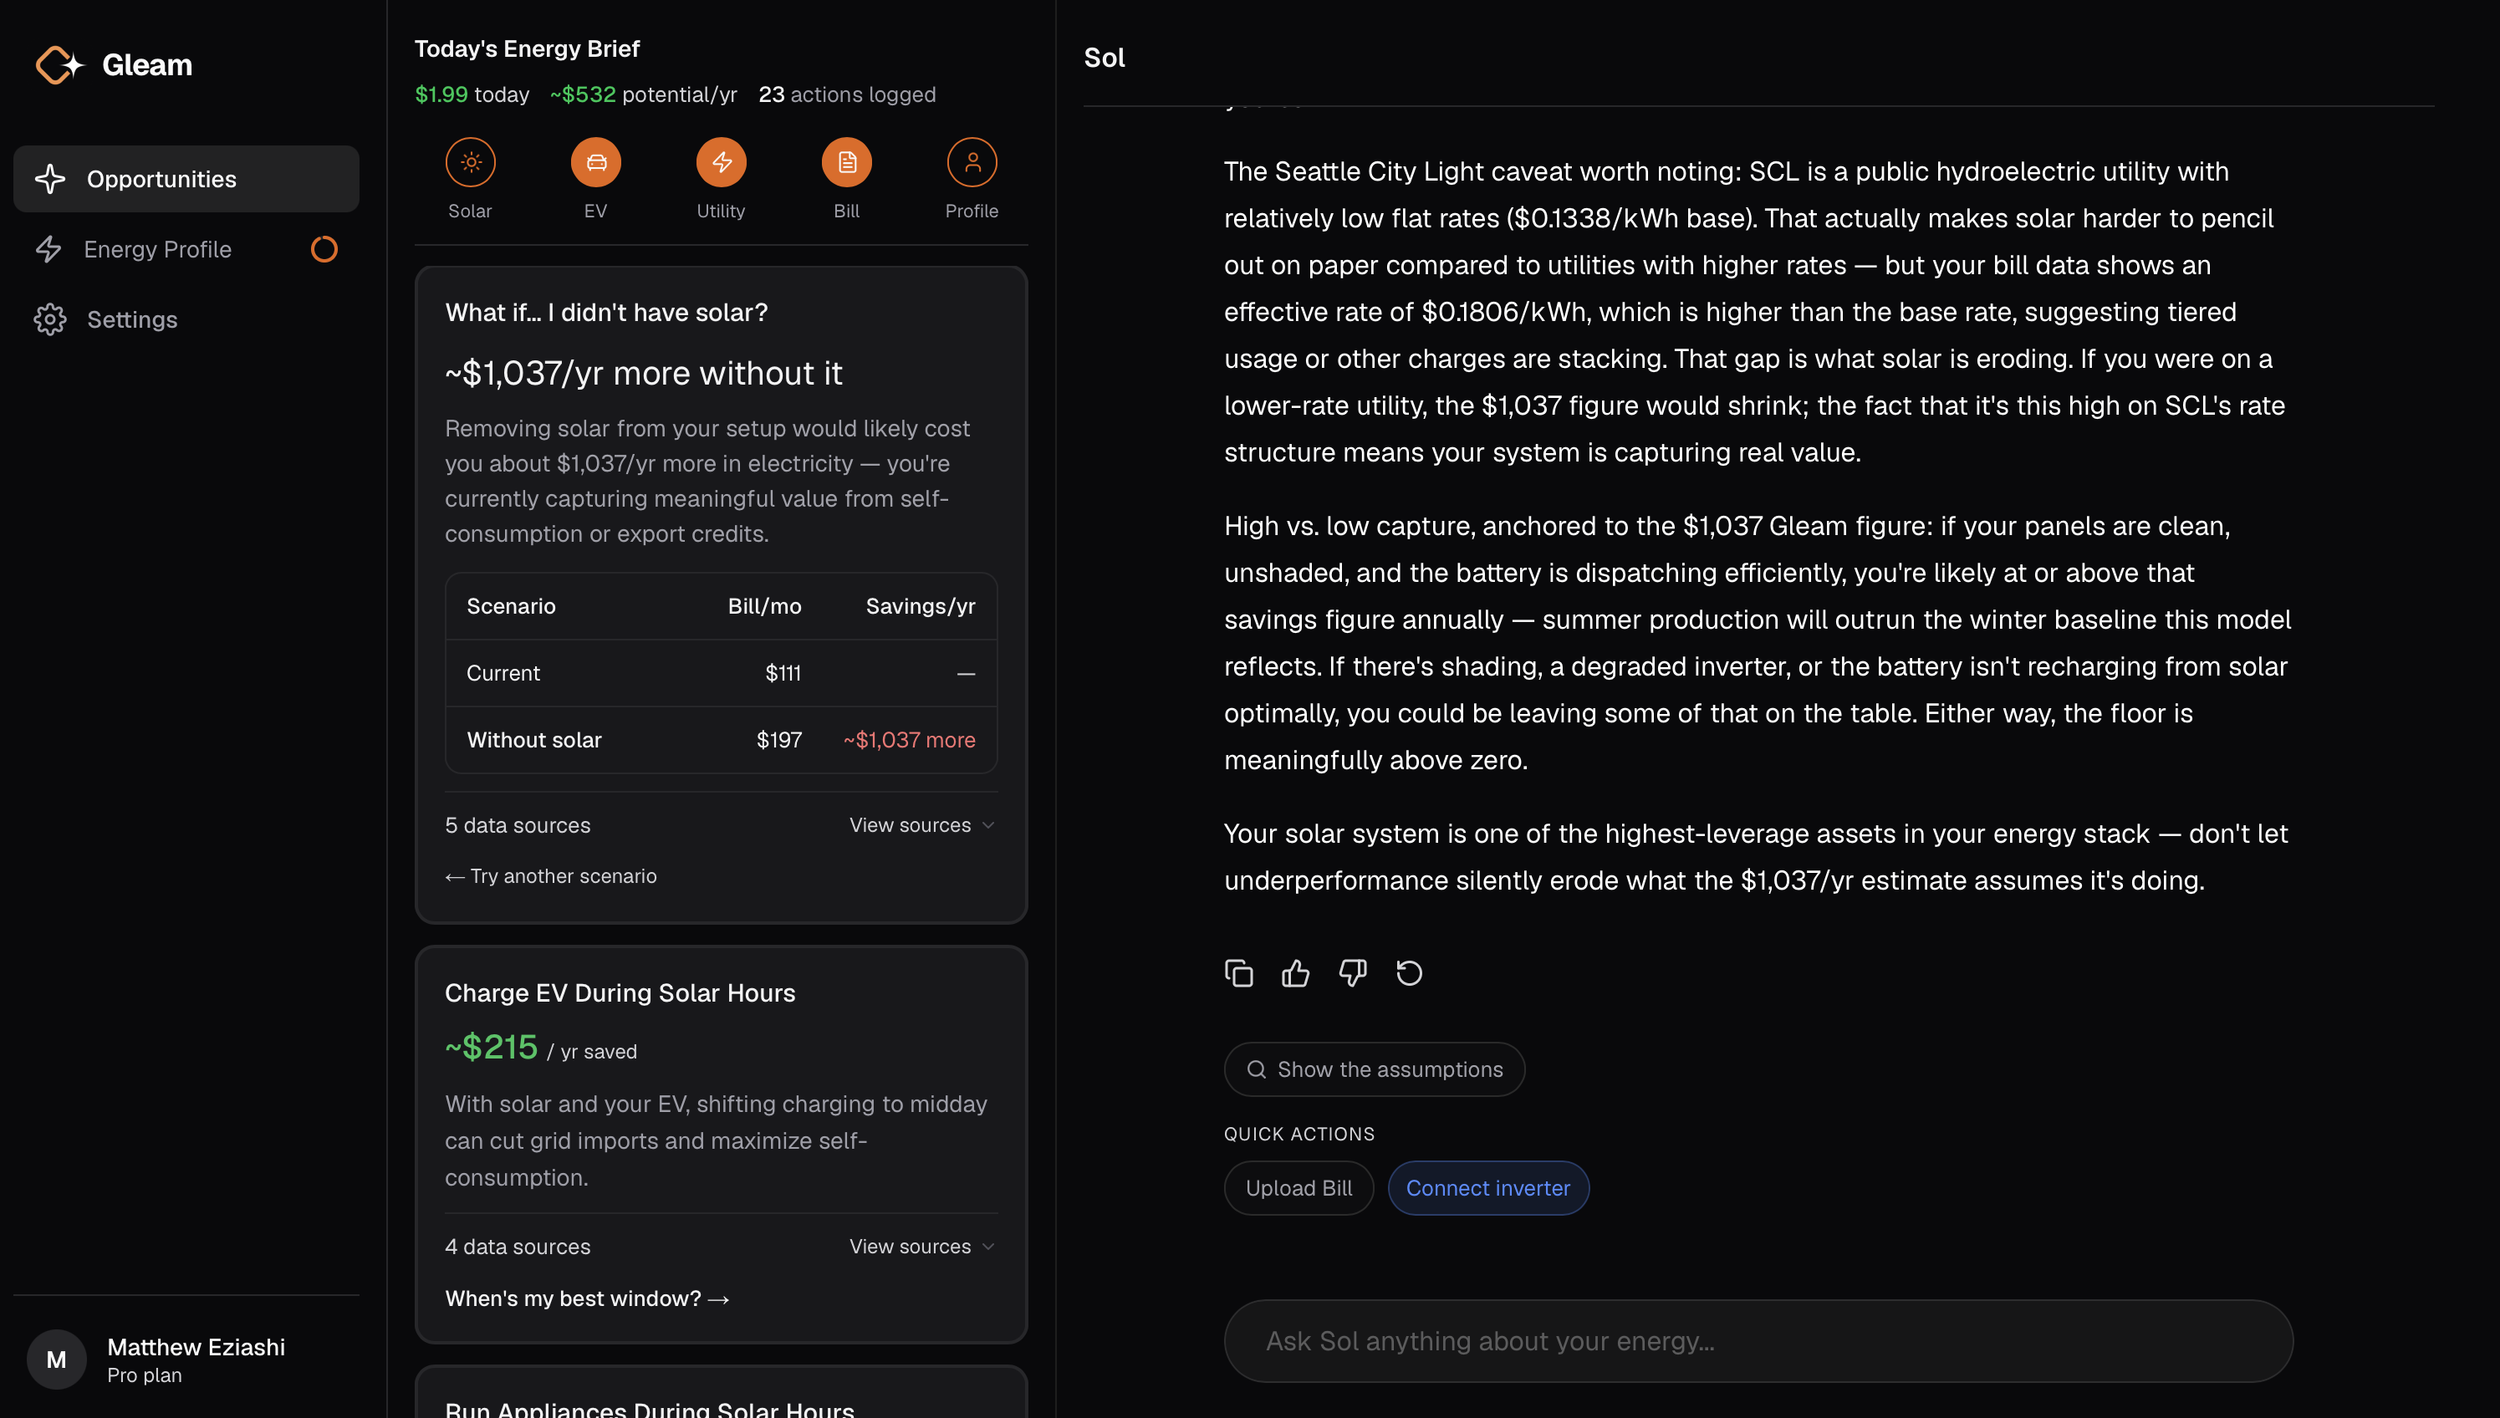Viewport: 2500px width, 1418px height.
Task: Give thumbs down to Sol's answer
Action: tap(1353, 973)
